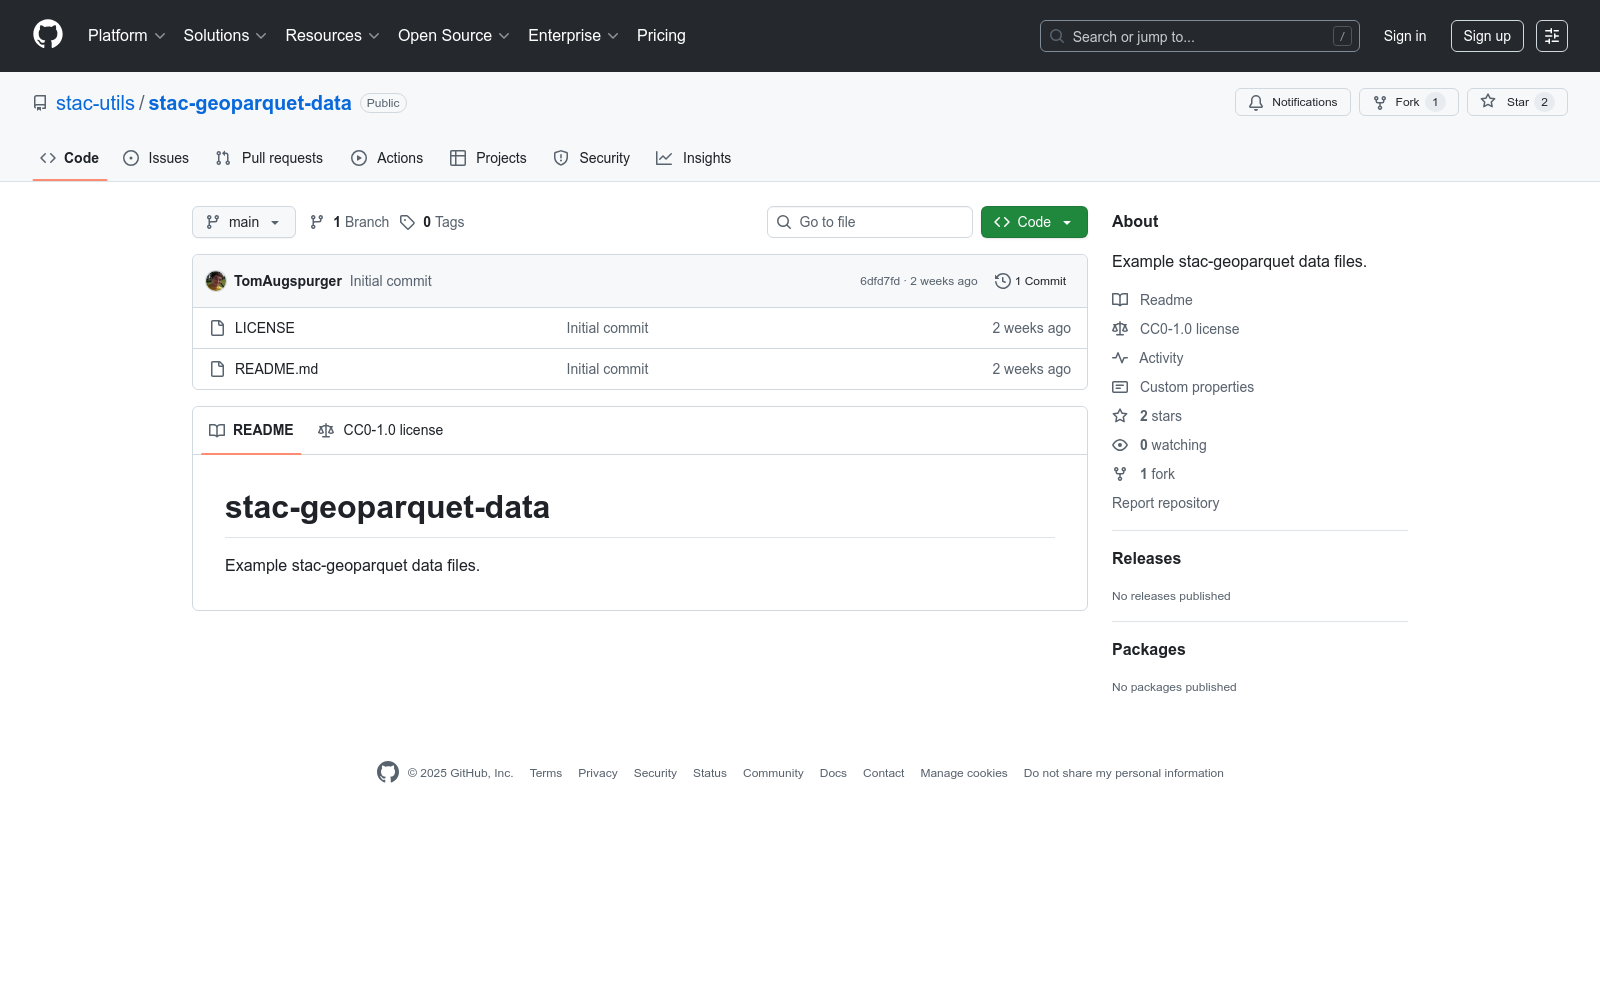Open the Packages heading link
1600x1000 pixels.
(x=1148, y=649)
